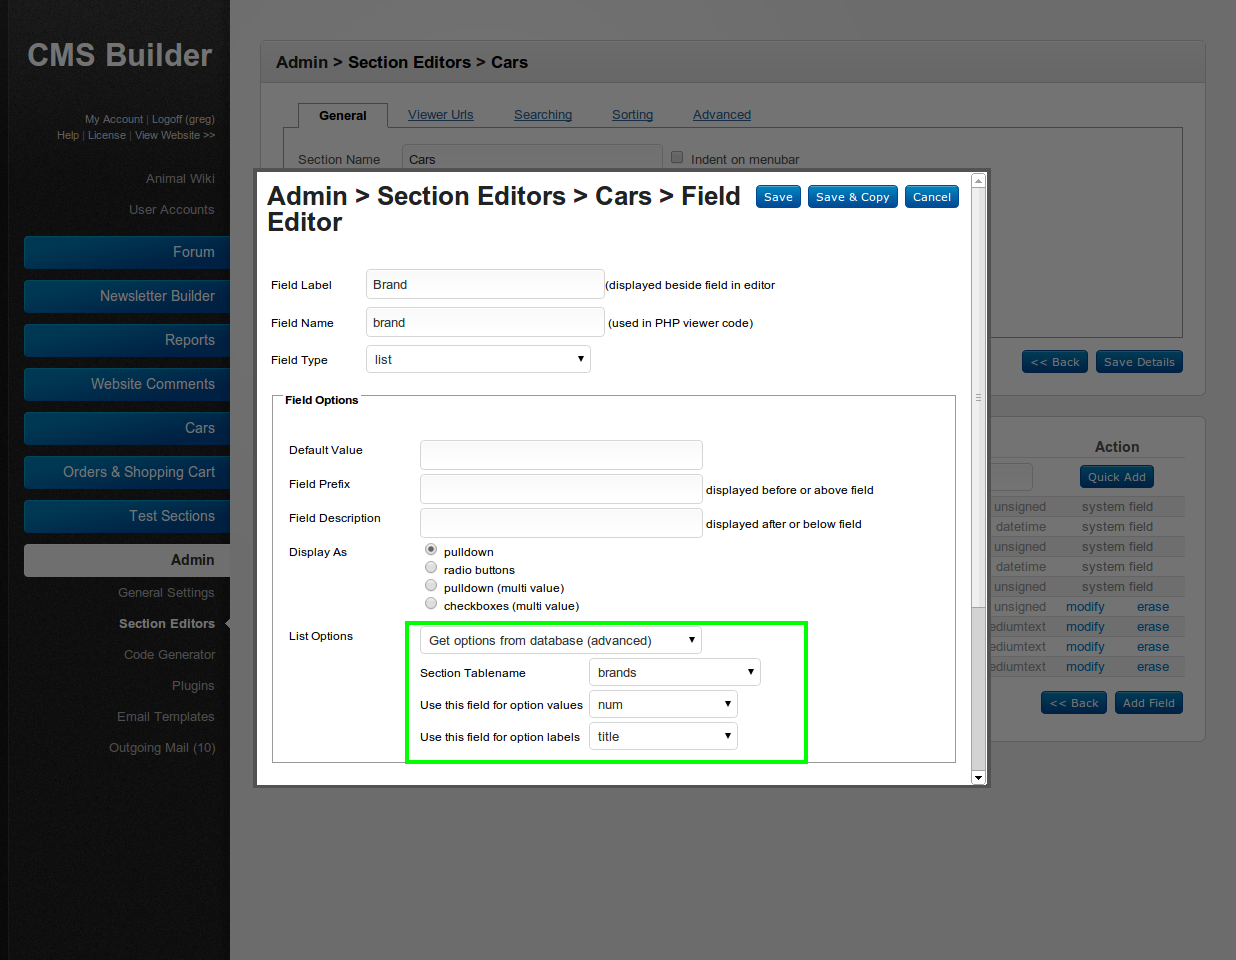The width and height of the screenshot is (1236, 960).
Task: Cancel the Field Editor dialog
Action: [931, 197]
